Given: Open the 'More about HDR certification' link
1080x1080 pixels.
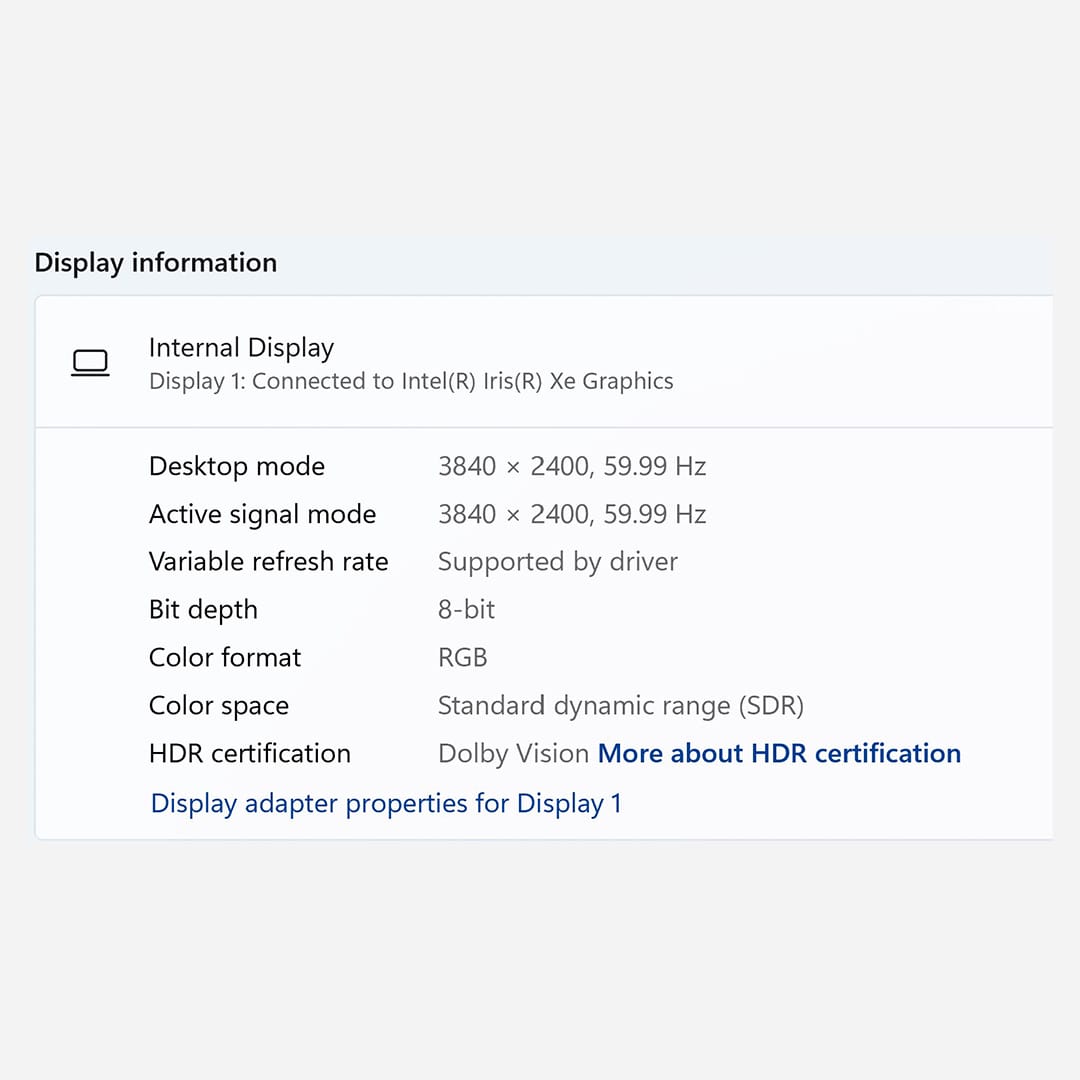Looking at the screenshot, I should pyautogui.click(x=779, y=753).
